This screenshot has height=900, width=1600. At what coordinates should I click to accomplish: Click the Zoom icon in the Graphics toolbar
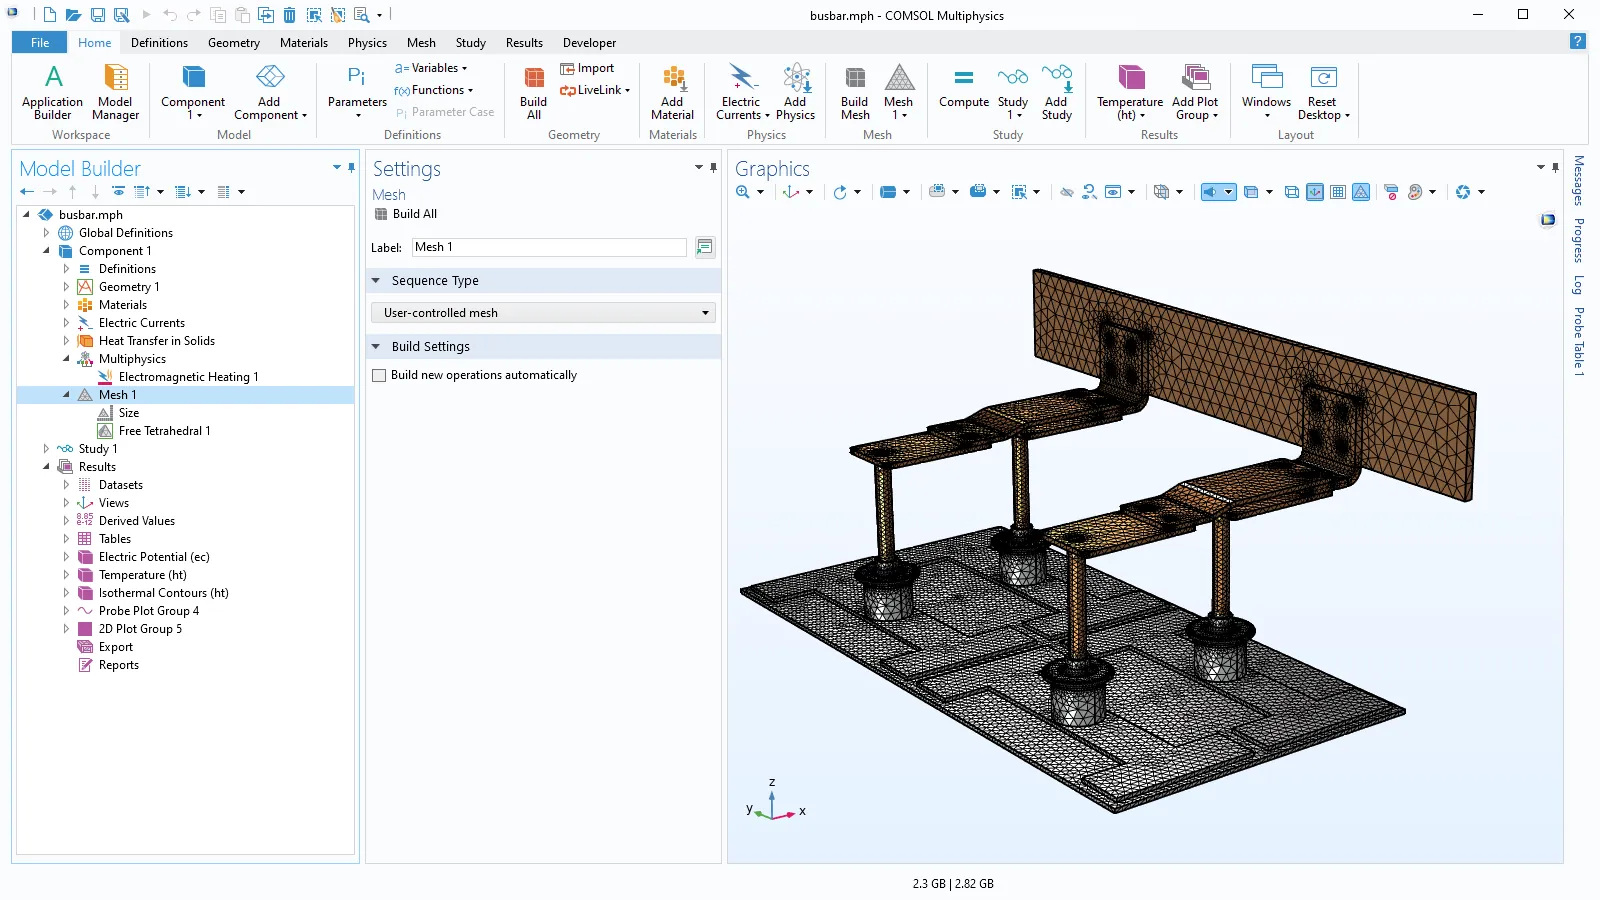click(742, 192)
